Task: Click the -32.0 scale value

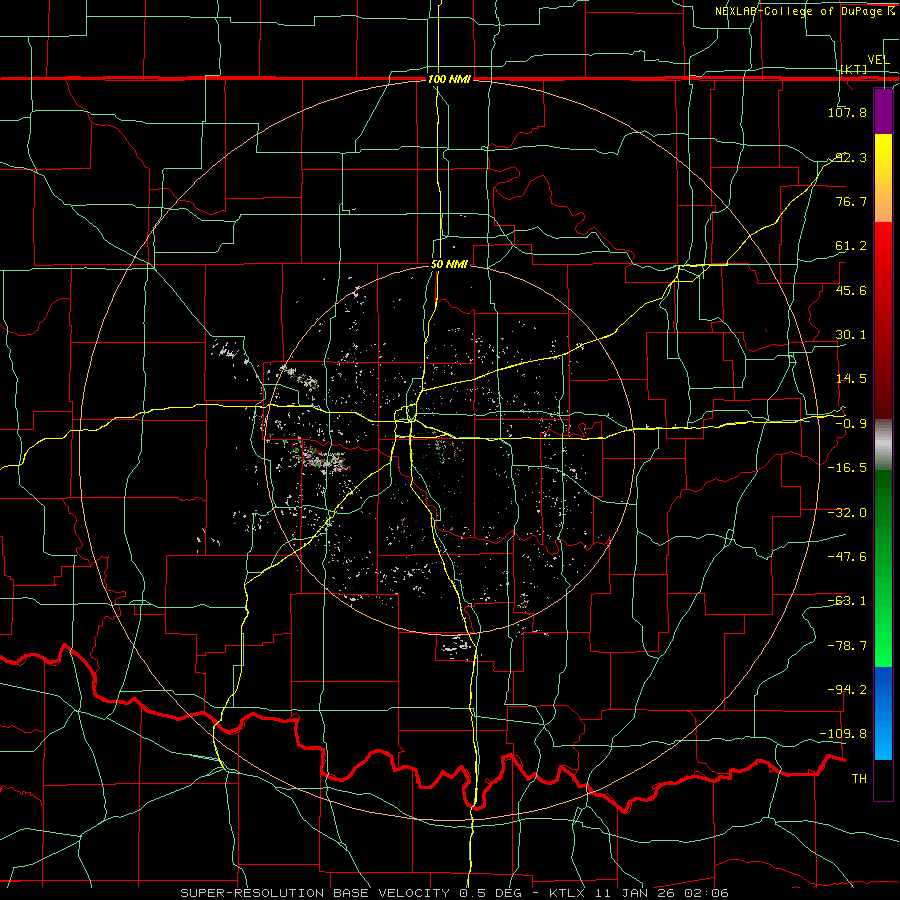Action: (847, 513)
